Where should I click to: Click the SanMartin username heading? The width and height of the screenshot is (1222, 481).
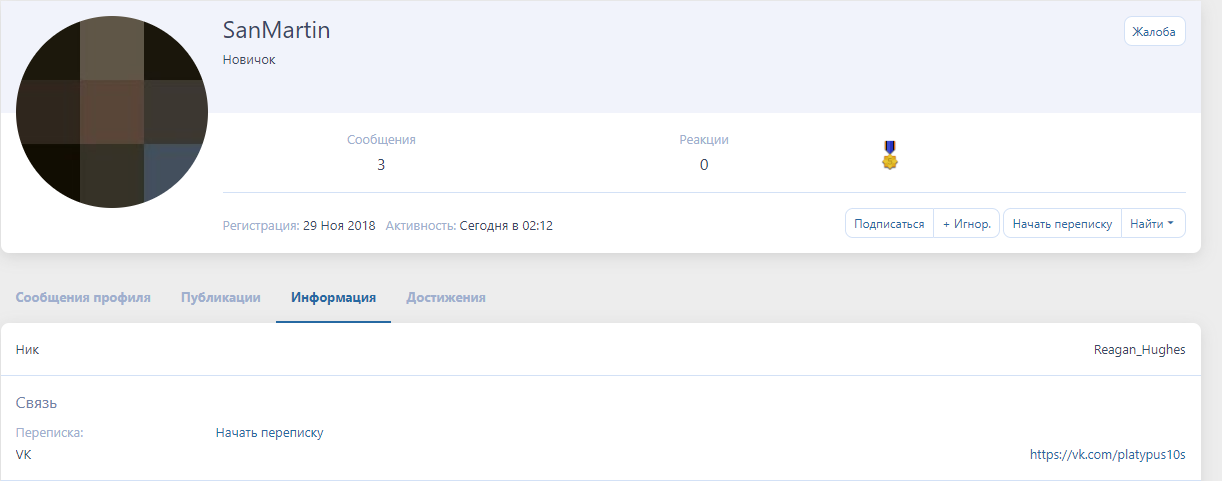[276, 31]
